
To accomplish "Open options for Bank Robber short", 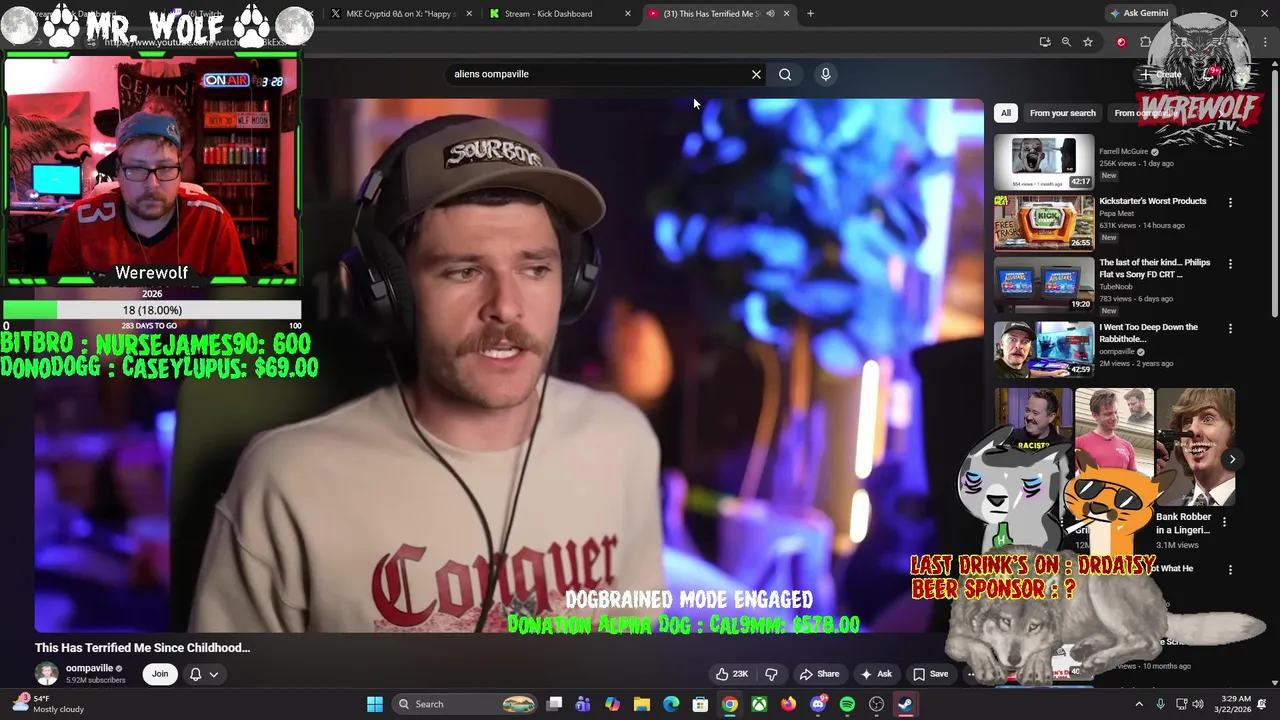I will point(1224,522).
